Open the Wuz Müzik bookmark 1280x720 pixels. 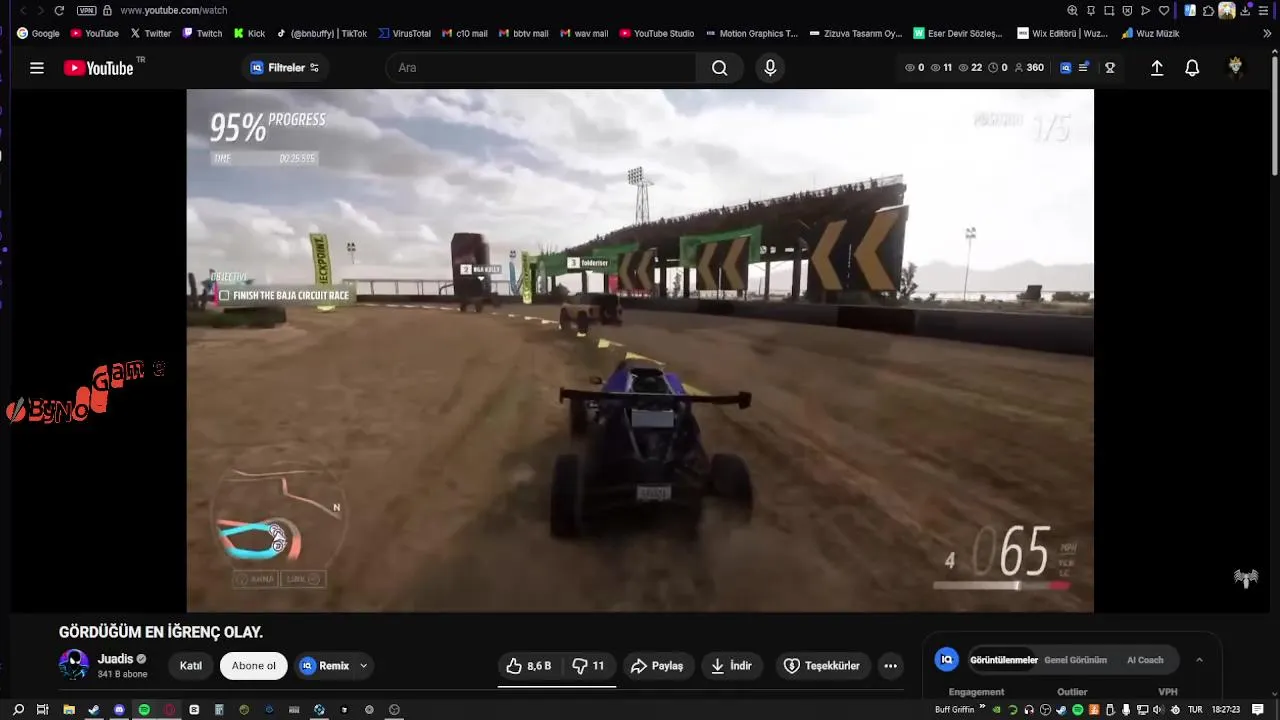pos(1150,33)
